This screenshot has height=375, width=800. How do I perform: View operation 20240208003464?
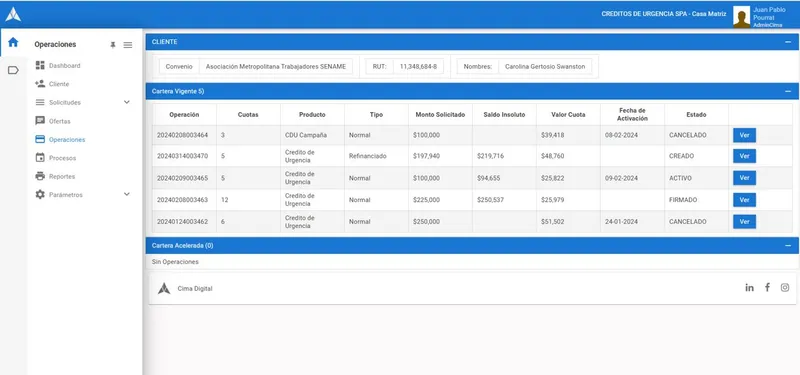tap(744, 135)
